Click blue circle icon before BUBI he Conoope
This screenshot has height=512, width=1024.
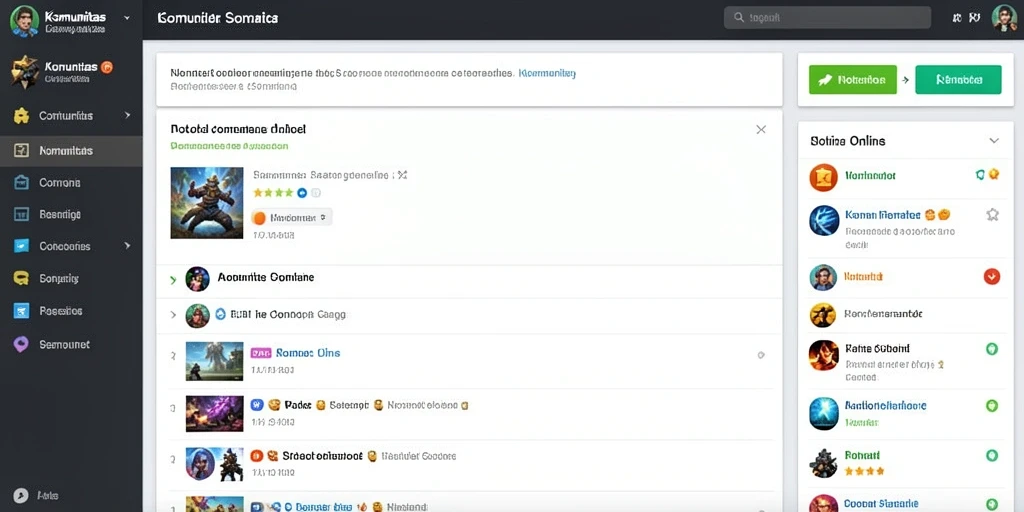tap(220, 314)
